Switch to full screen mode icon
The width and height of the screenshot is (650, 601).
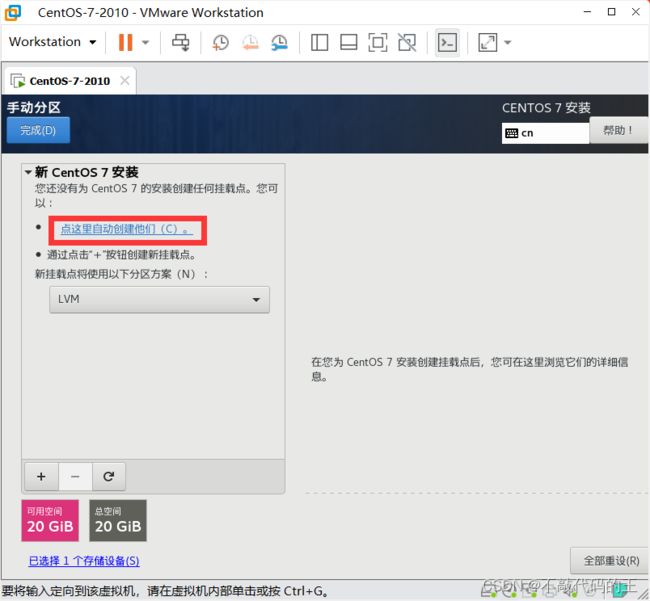(378, 42)
